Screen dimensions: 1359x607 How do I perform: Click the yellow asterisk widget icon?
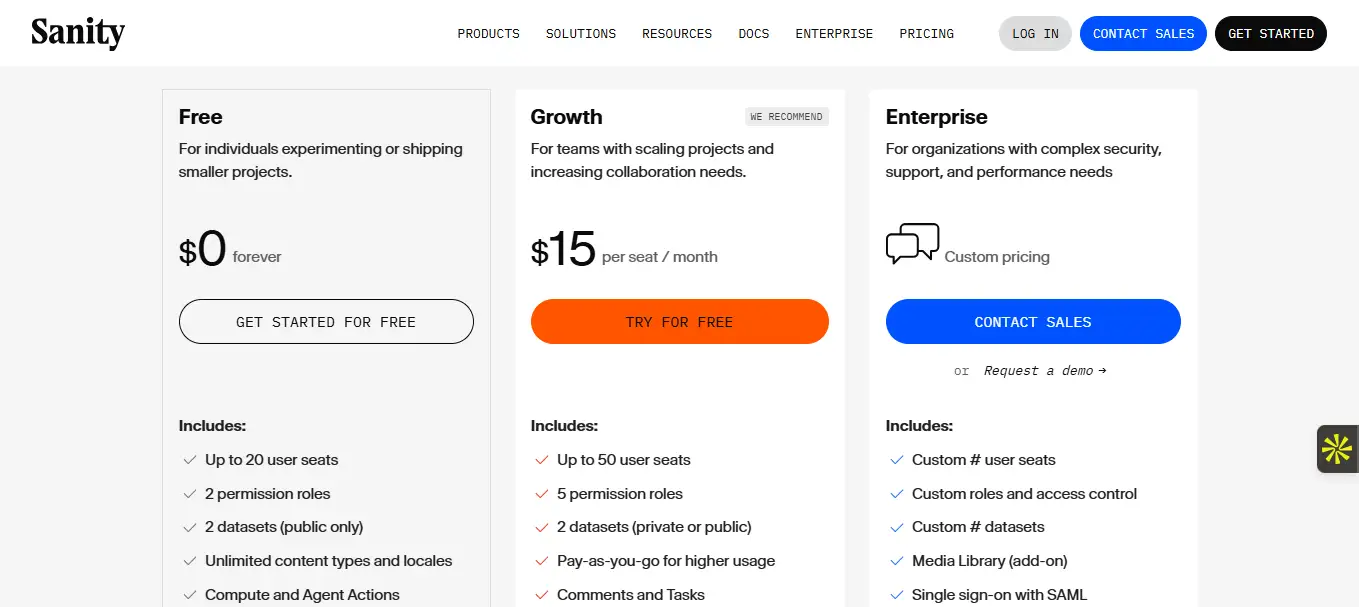1337,449
